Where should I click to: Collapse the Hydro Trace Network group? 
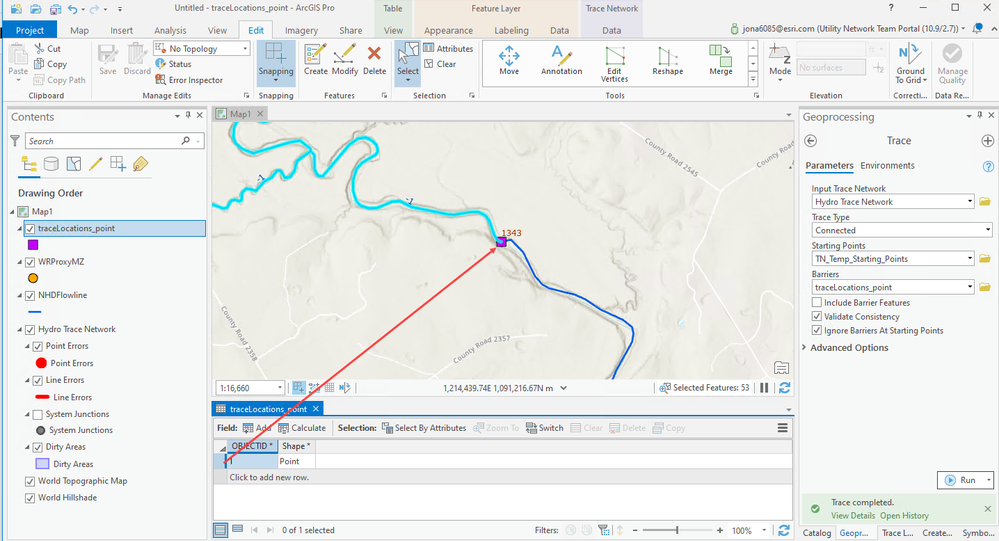[20, 329]
